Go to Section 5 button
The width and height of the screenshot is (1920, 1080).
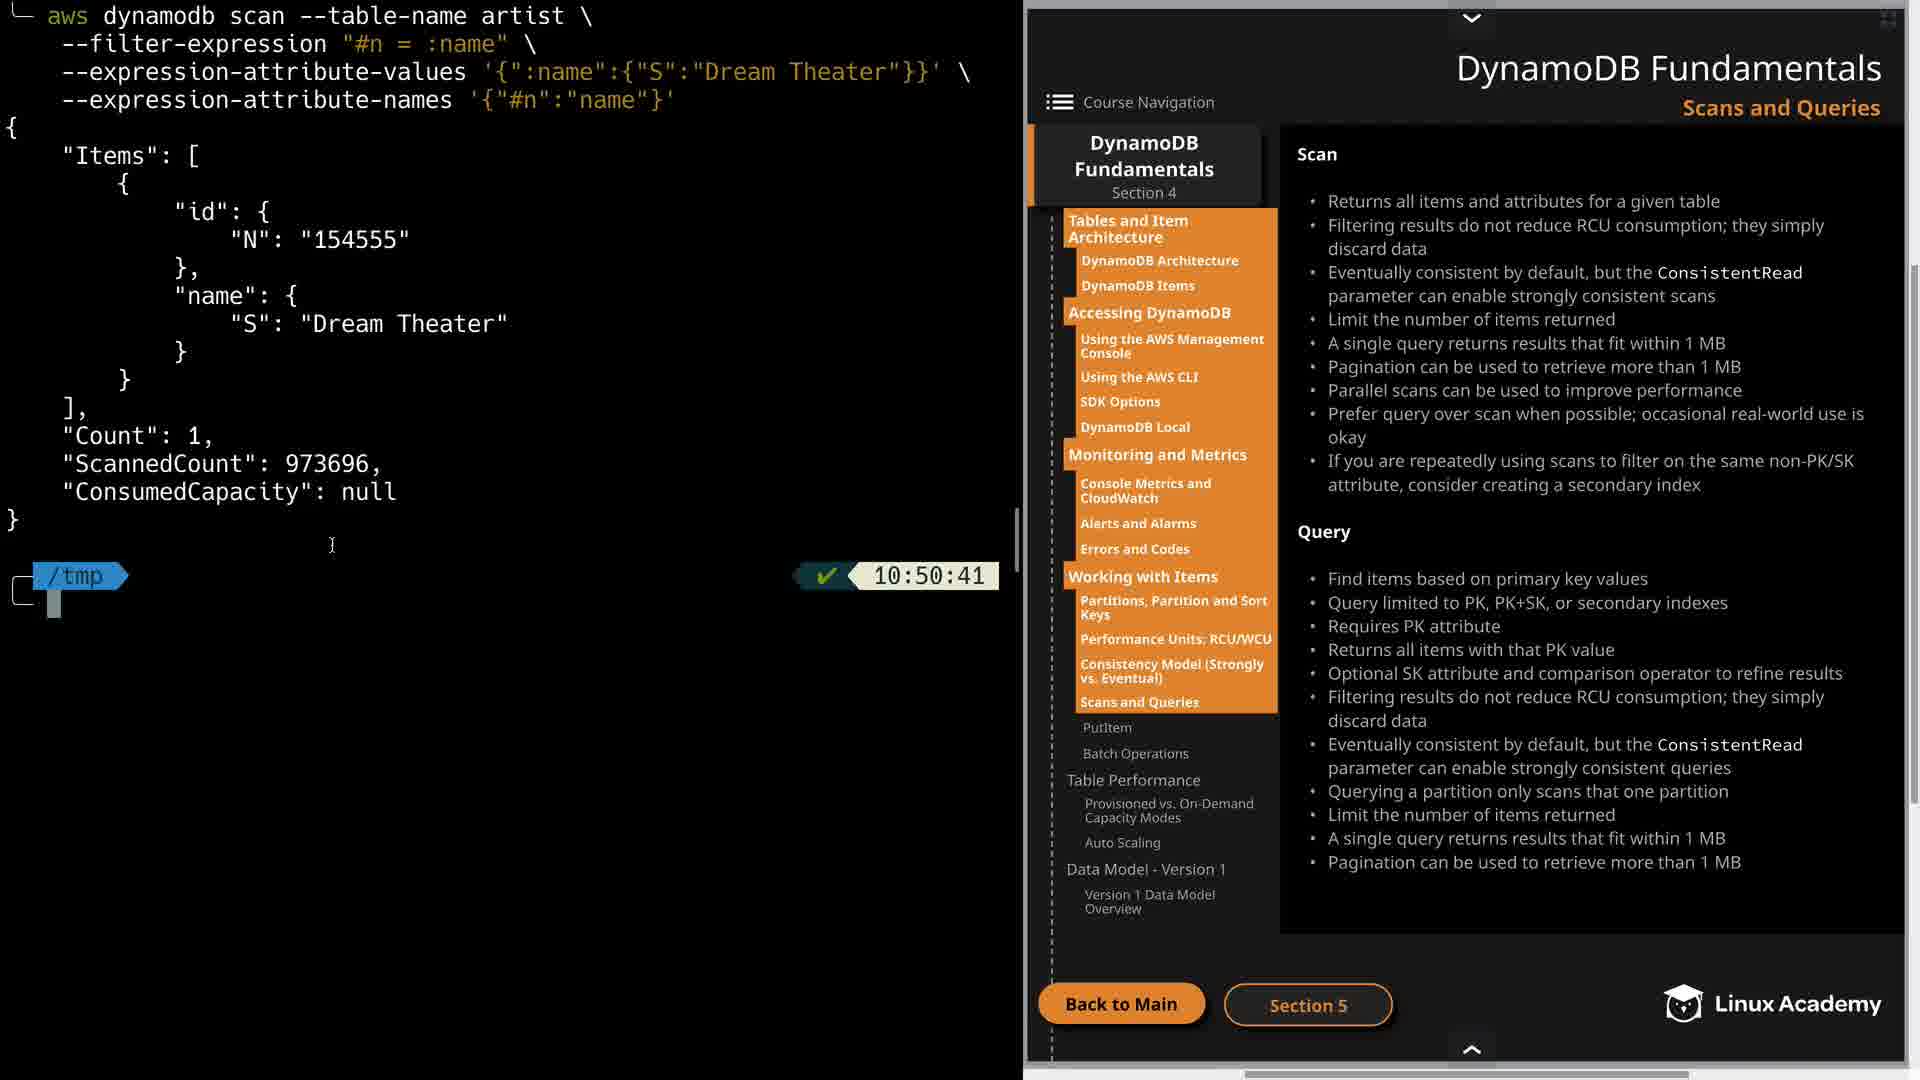[1307, 1005]
